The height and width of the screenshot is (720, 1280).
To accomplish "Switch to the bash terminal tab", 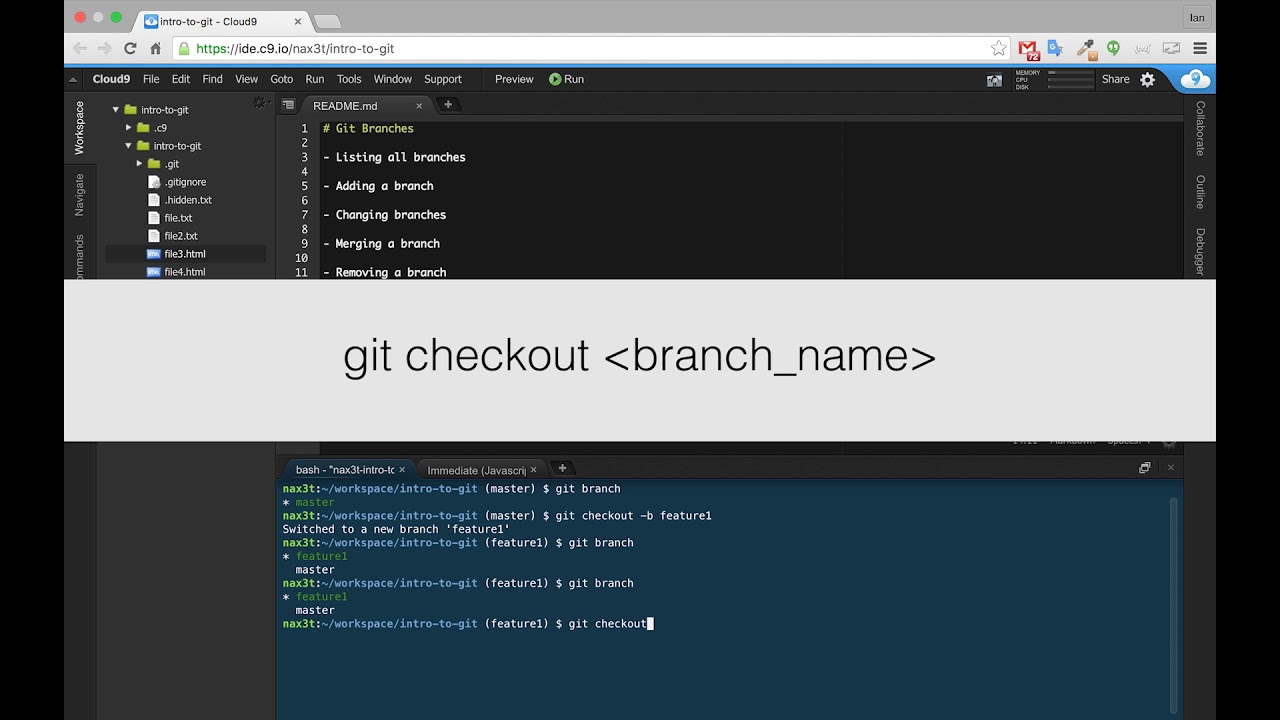I will point(345,469).
